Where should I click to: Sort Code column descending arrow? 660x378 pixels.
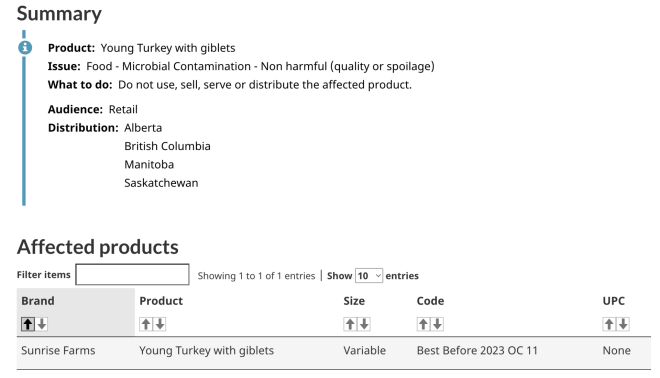click(x=437, y=324)
